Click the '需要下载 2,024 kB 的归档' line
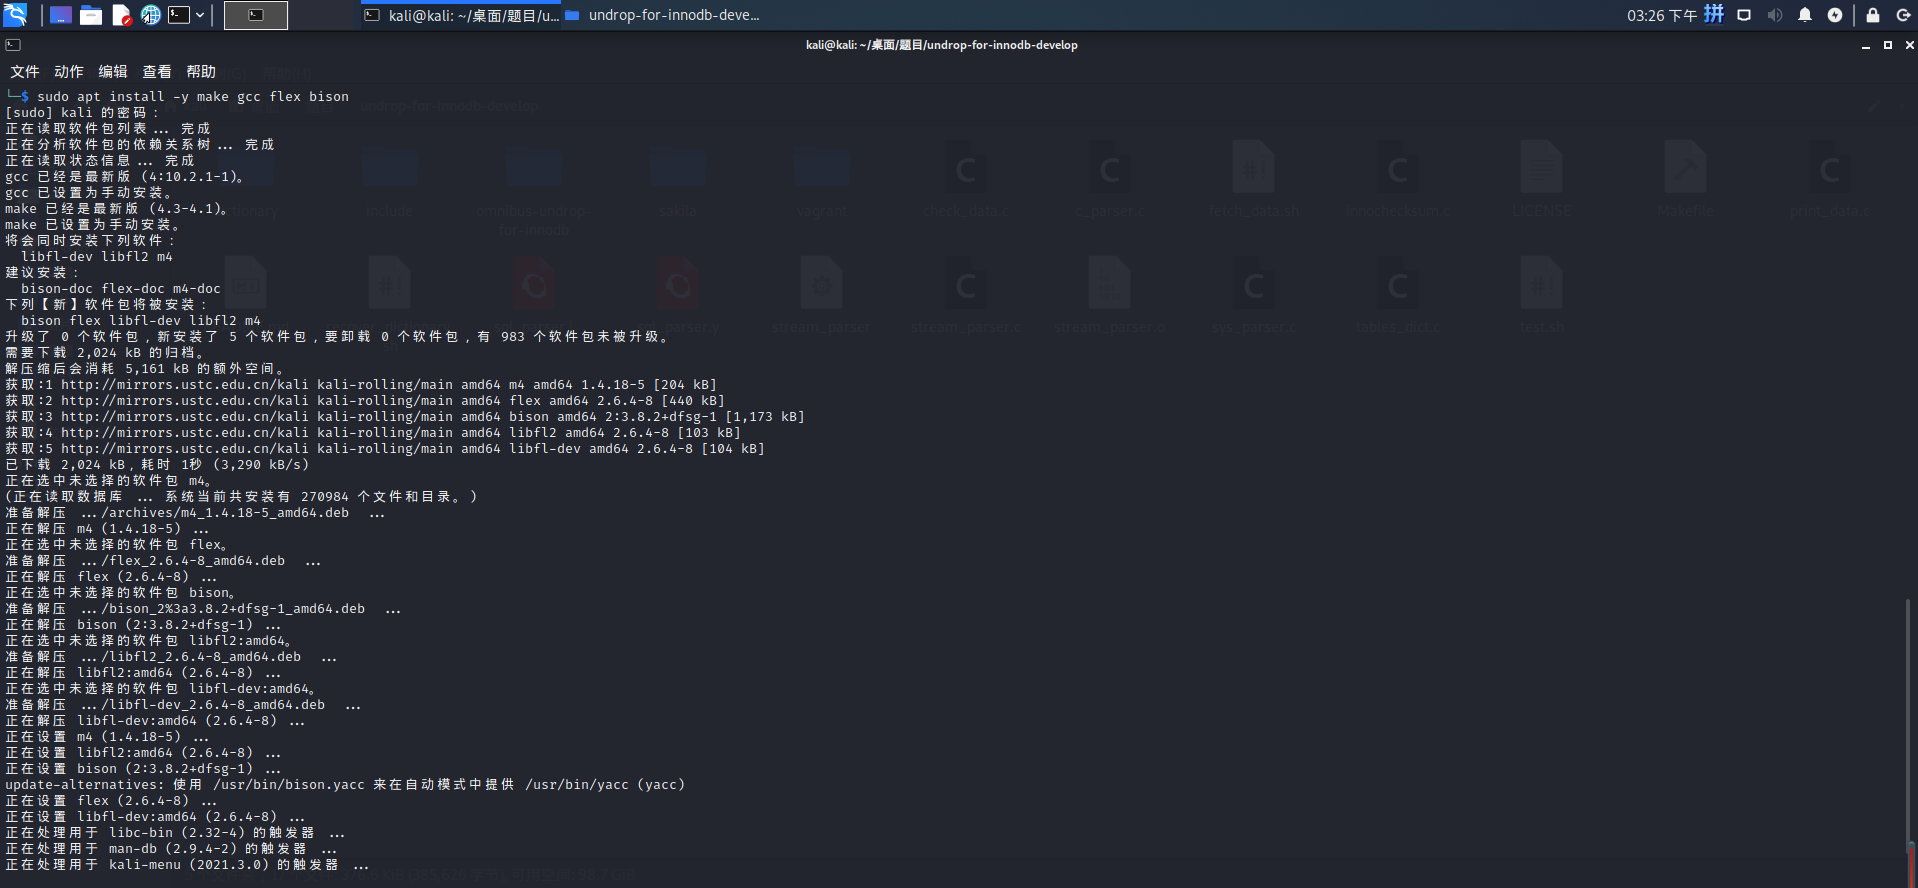The image size is (1918, 888). point(105,353)
